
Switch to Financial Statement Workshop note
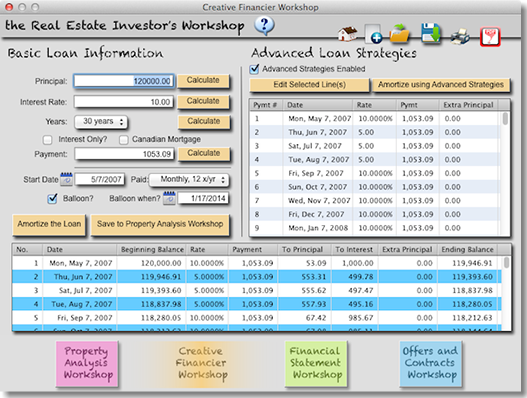tap(316, 364)
